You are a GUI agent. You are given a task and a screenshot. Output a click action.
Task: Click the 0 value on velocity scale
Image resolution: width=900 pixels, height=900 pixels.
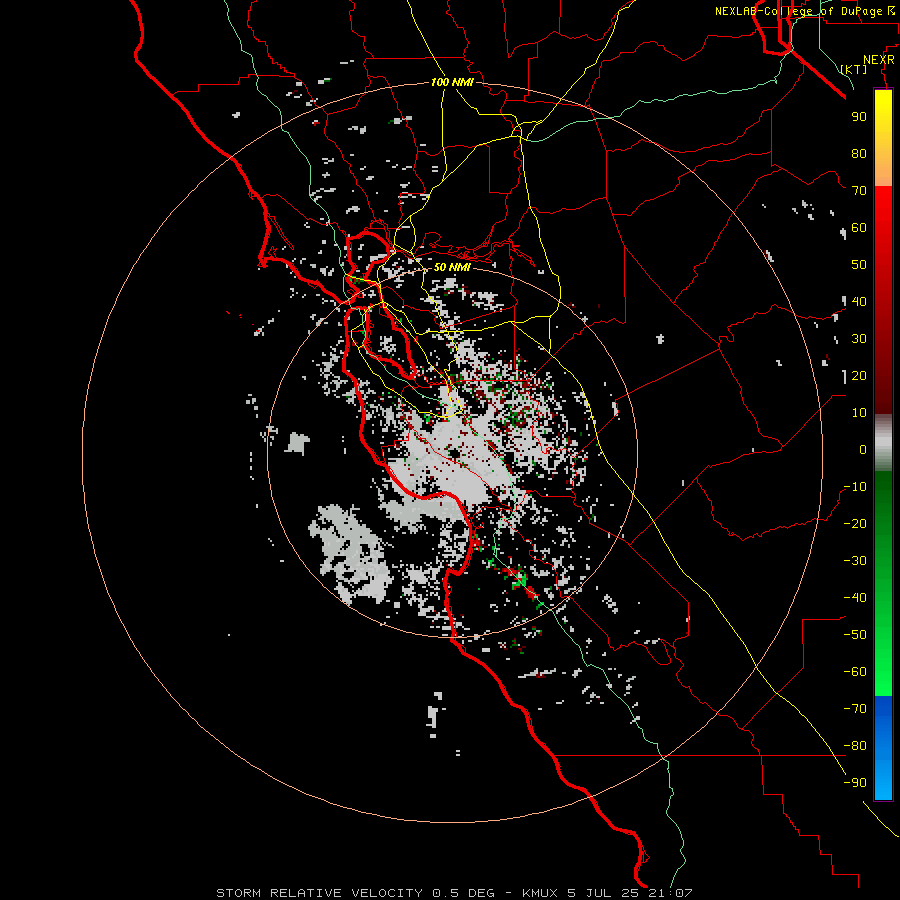pyautogui.click(x=863, y=449)
